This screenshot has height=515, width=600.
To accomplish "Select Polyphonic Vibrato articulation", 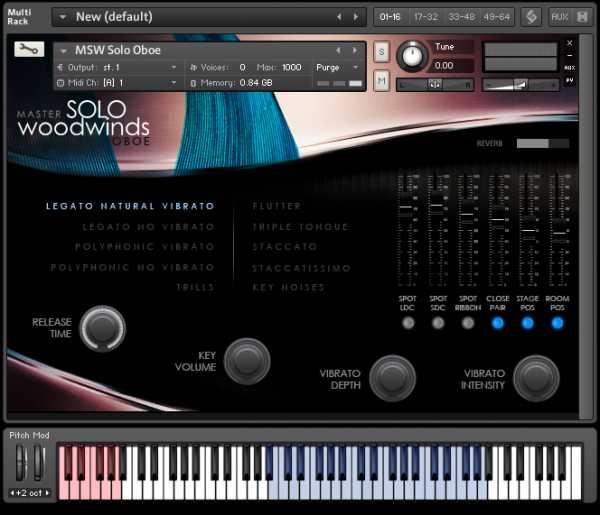I will (145, 247).
